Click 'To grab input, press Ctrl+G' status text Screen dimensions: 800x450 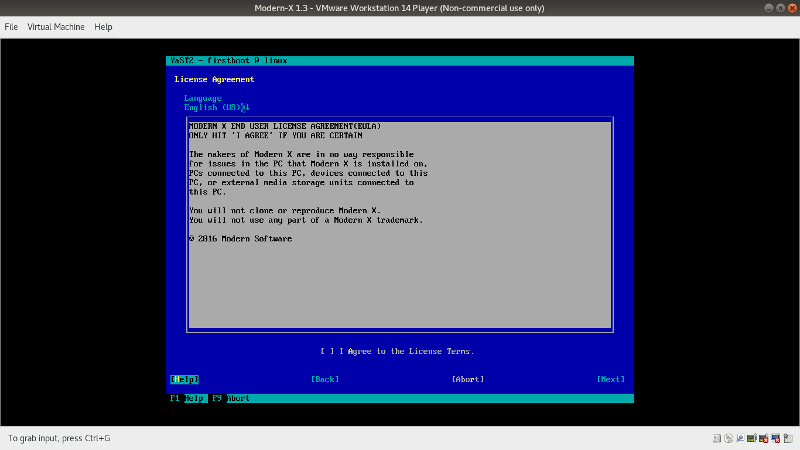(x=59, y=438)
